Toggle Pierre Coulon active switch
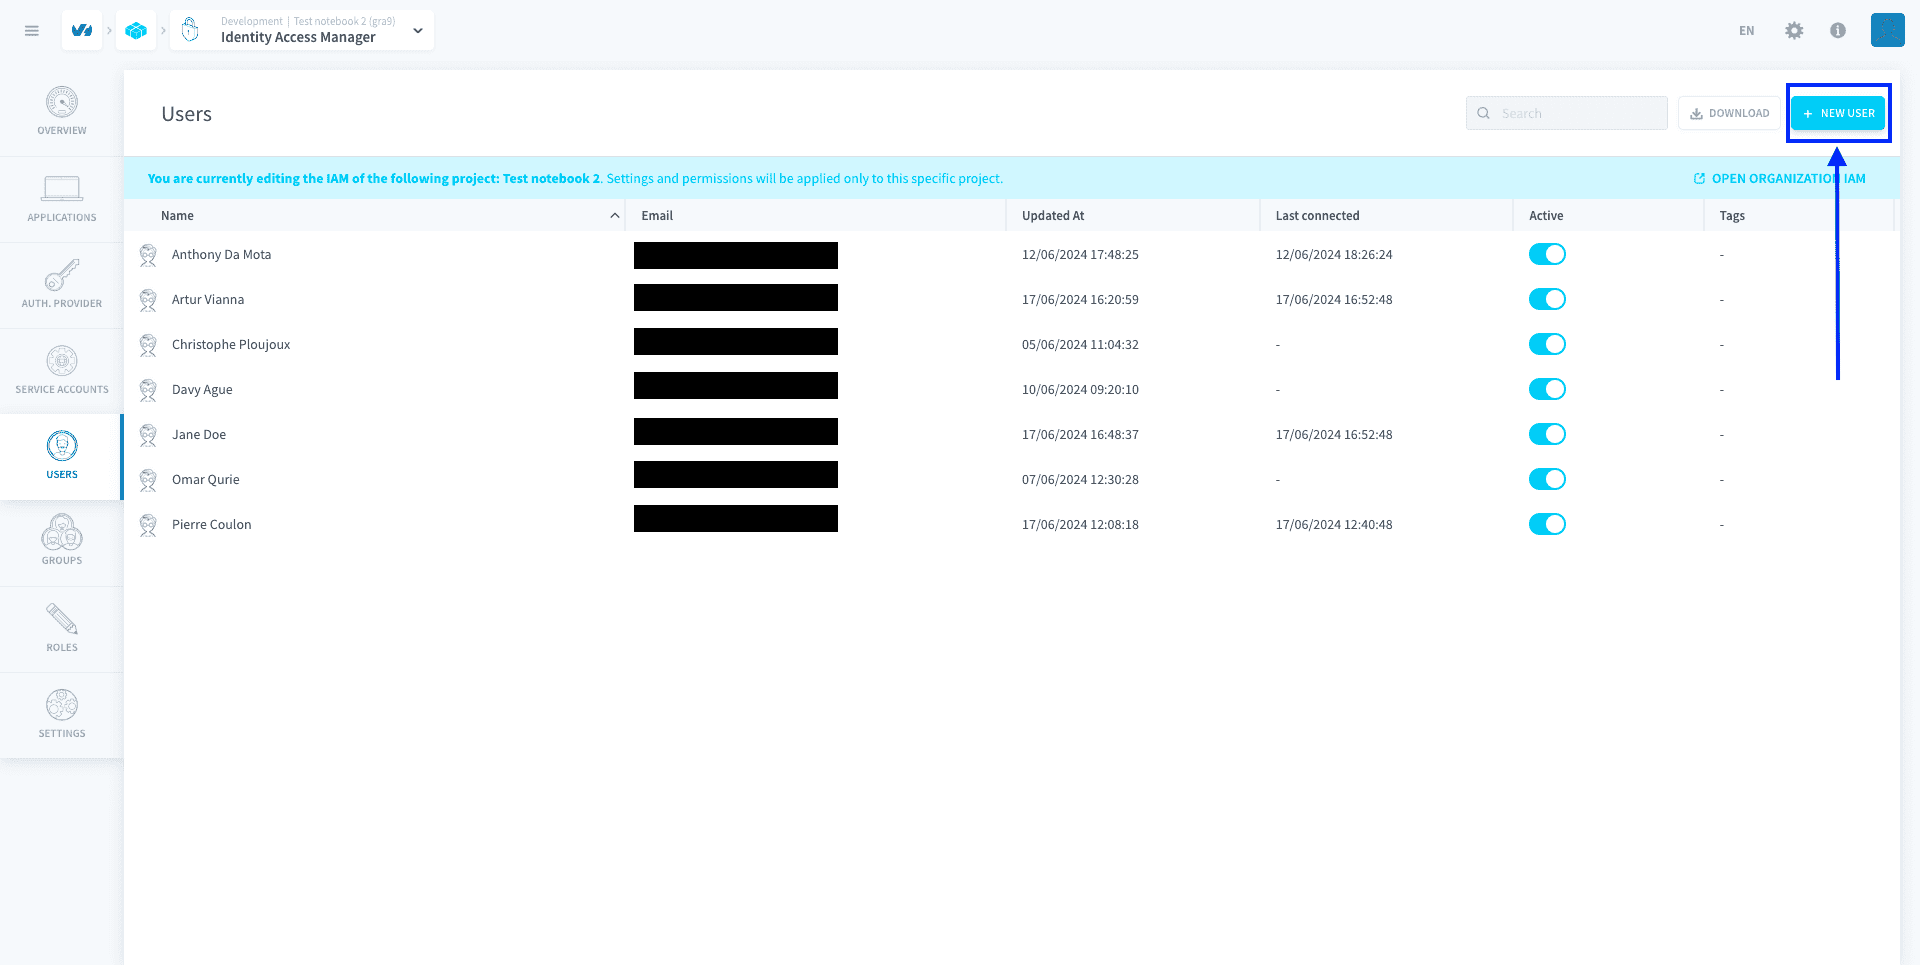 point(1547,524)
